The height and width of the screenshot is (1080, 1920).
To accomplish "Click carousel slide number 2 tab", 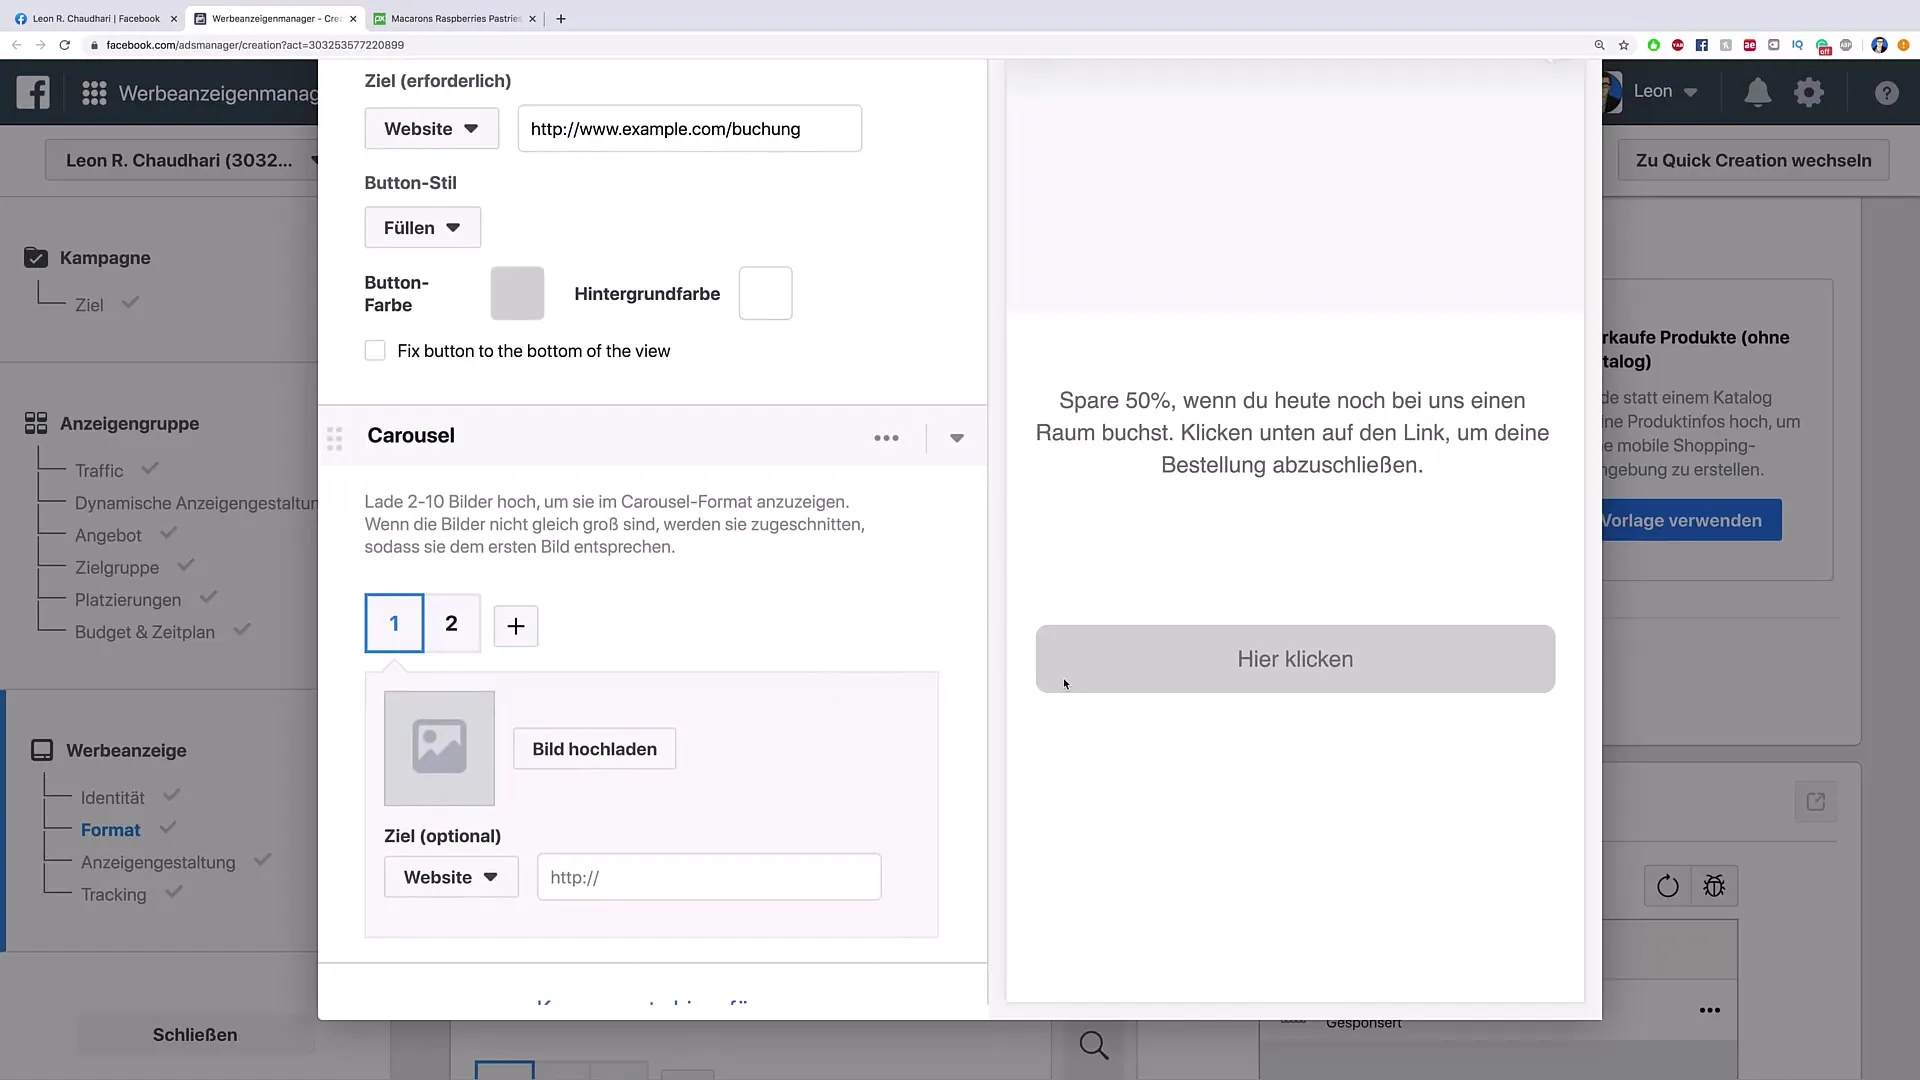I will (451, 624).
